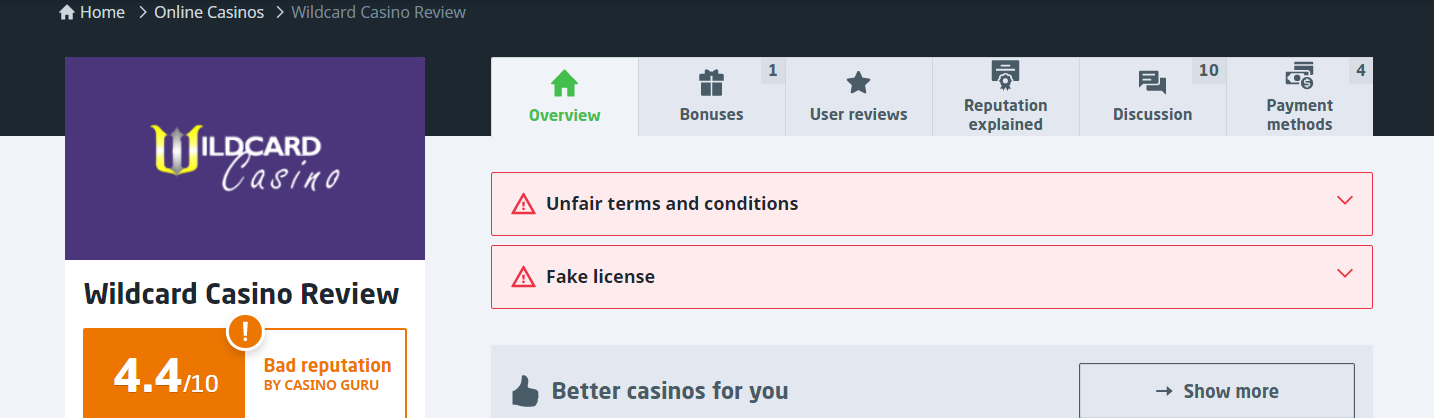The width and height of the screenshot is (1434, 418).
Task: Click the Home house icon in breadcrumb
Action: click(67, 13)
